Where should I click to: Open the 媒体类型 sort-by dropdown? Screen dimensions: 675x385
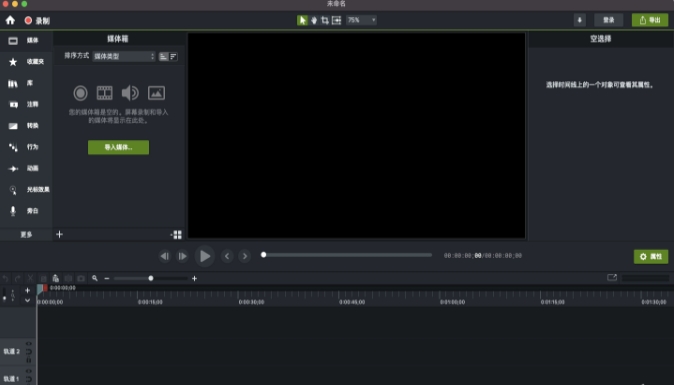point(124,56)
